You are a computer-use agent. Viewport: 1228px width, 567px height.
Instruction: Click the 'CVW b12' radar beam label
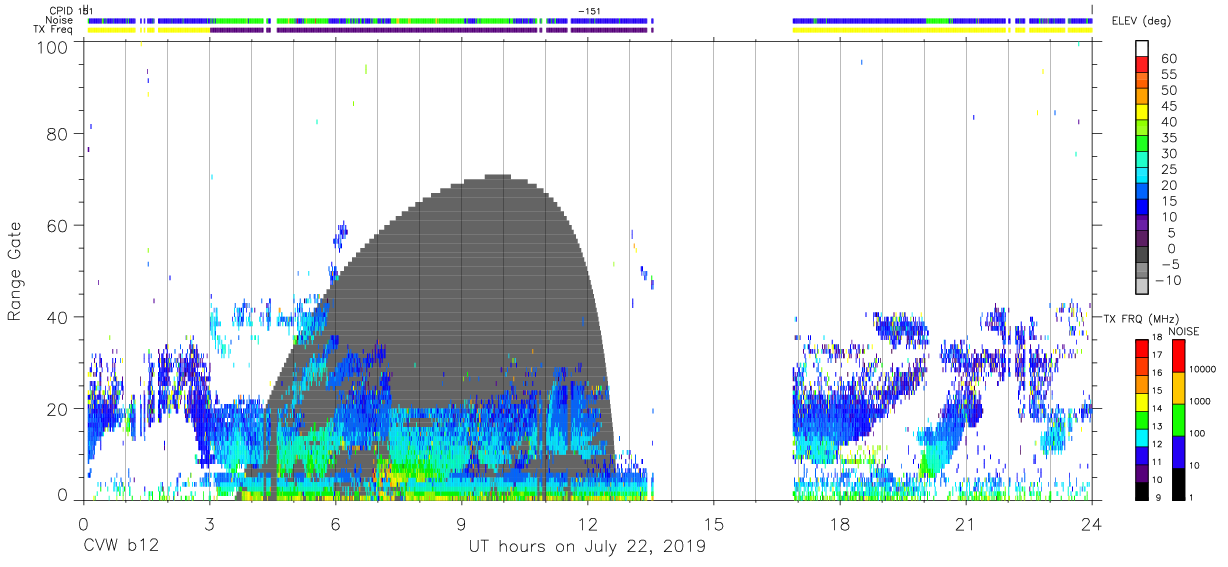point(121,547)
